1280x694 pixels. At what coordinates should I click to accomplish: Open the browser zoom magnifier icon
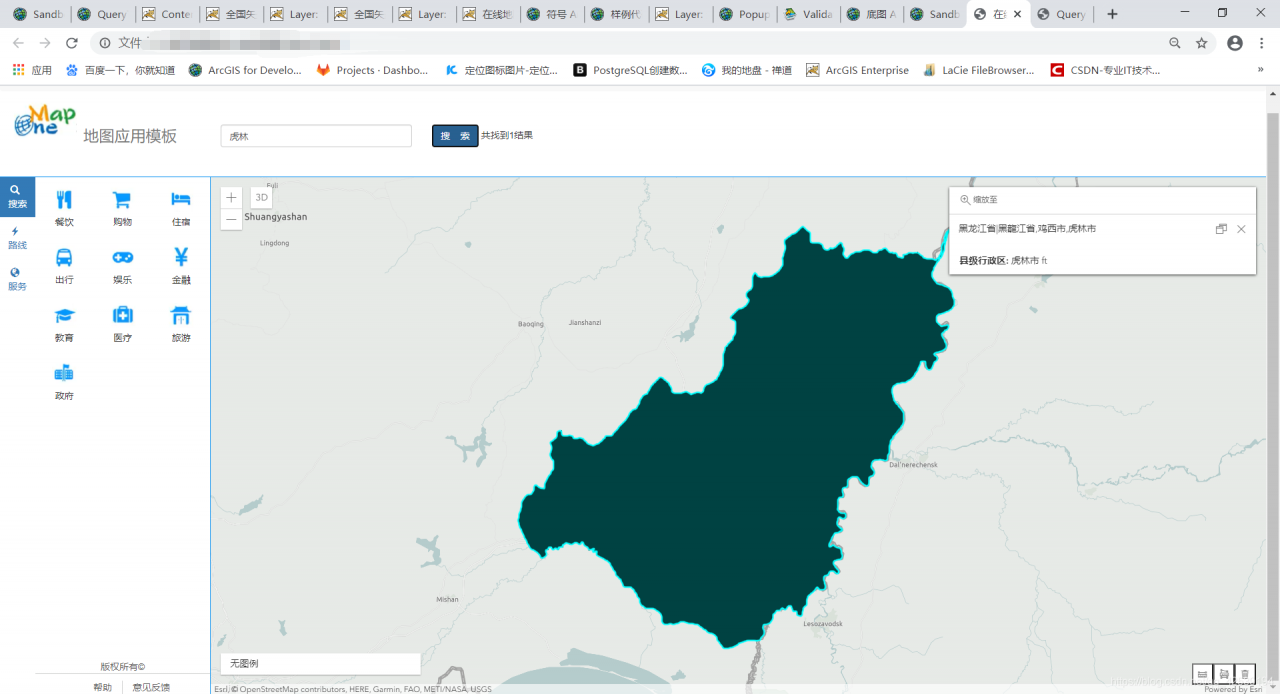coord(1175,43)
